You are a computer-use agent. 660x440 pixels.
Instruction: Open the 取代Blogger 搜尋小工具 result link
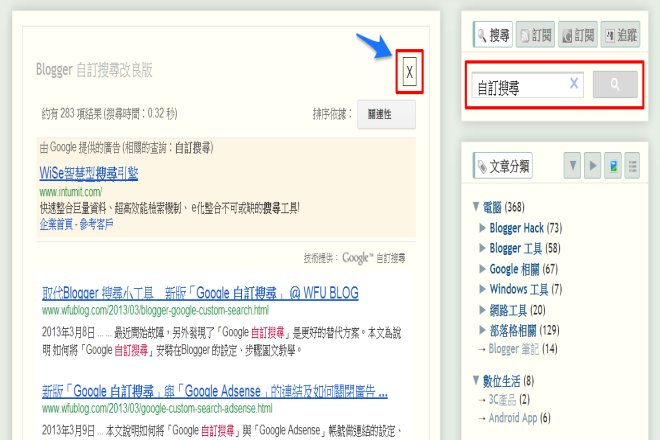200,293
